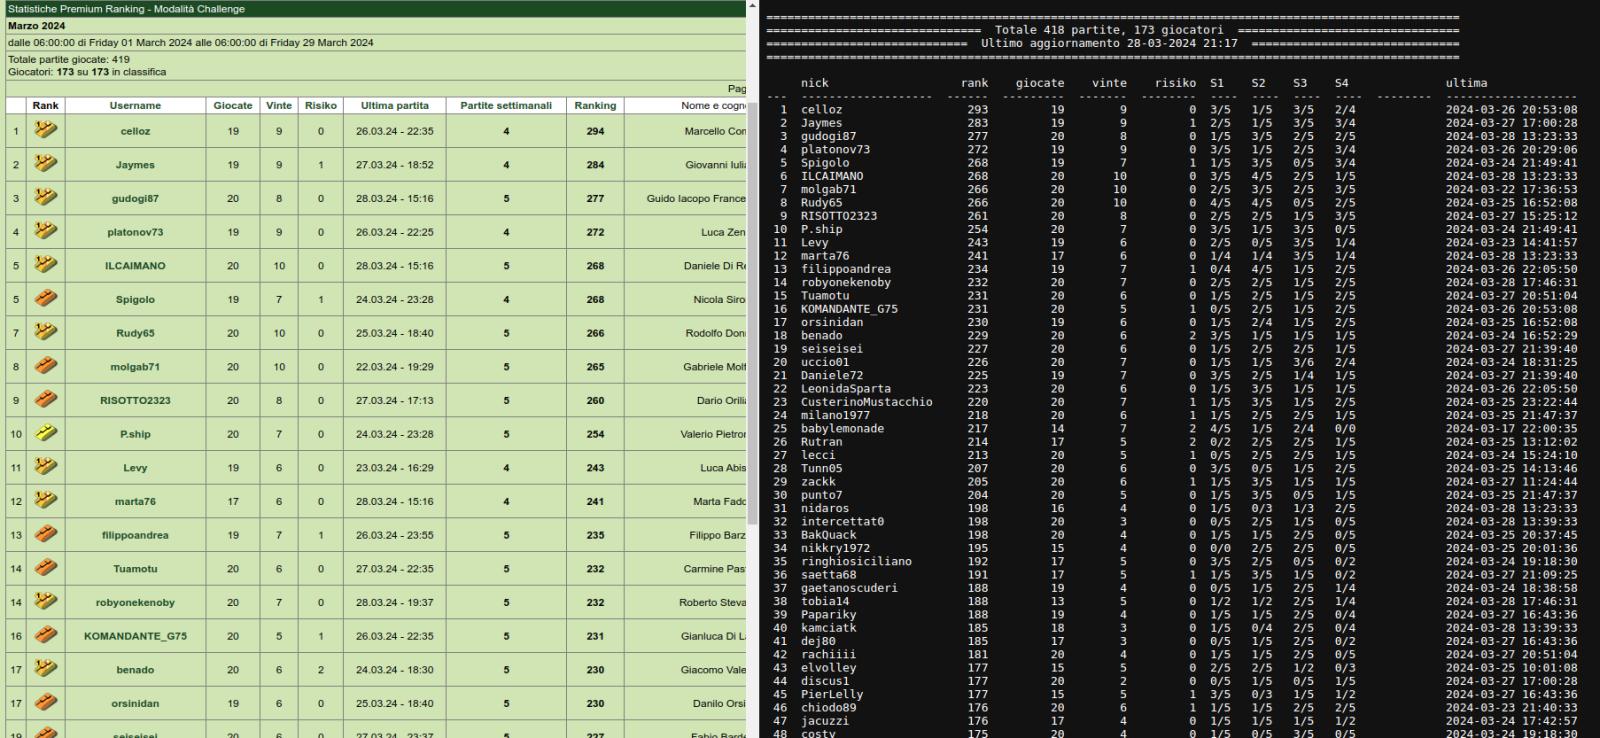
Task: Click the 'Marzo 2024' heading
Action: point(37,26)
